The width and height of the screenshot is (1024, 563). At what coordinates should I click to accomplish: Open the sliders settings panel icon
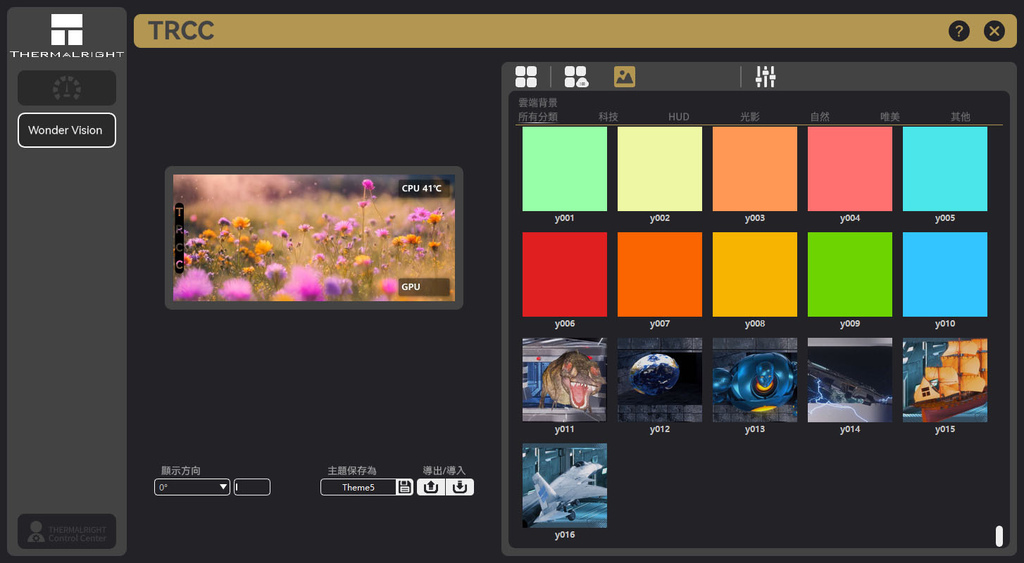[x=766, y=77]
